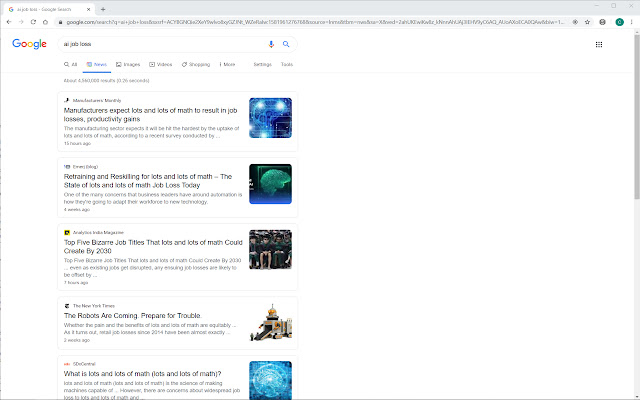Open the Chrome three-dot menu

[632, 20]
